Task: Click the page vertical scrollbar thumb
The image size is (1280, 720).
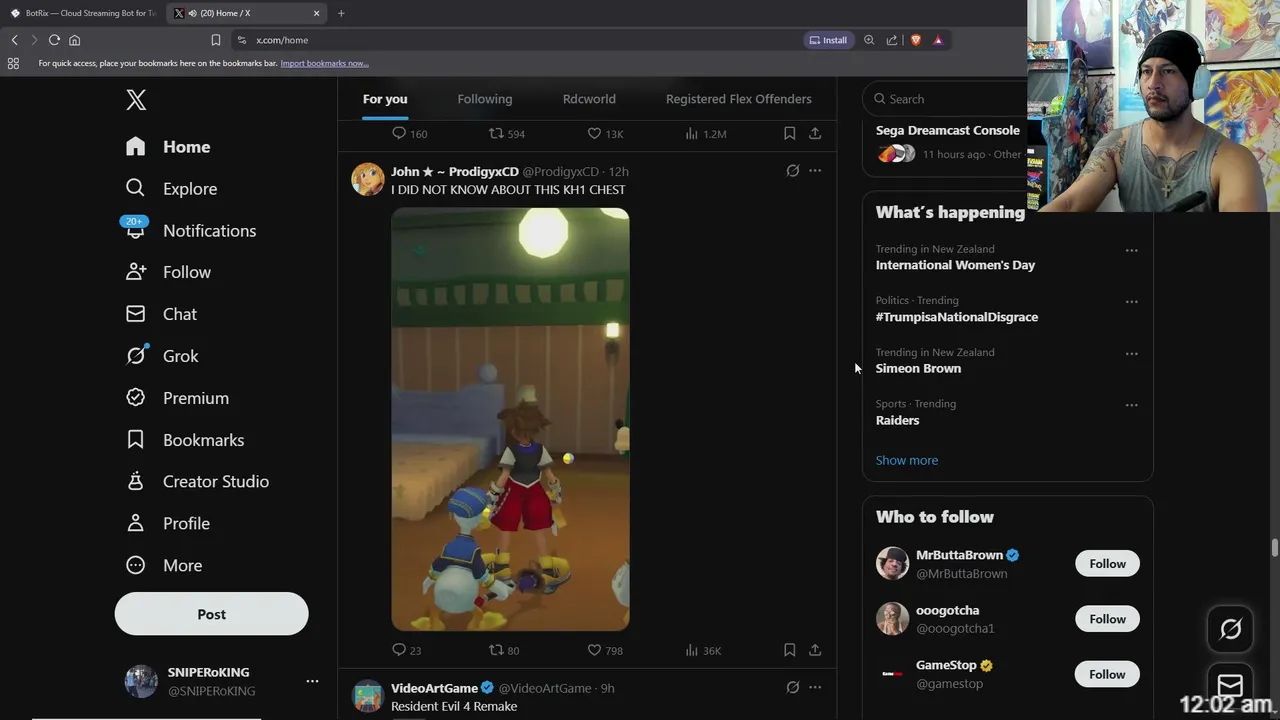Action: click(x=1274, y=548)
